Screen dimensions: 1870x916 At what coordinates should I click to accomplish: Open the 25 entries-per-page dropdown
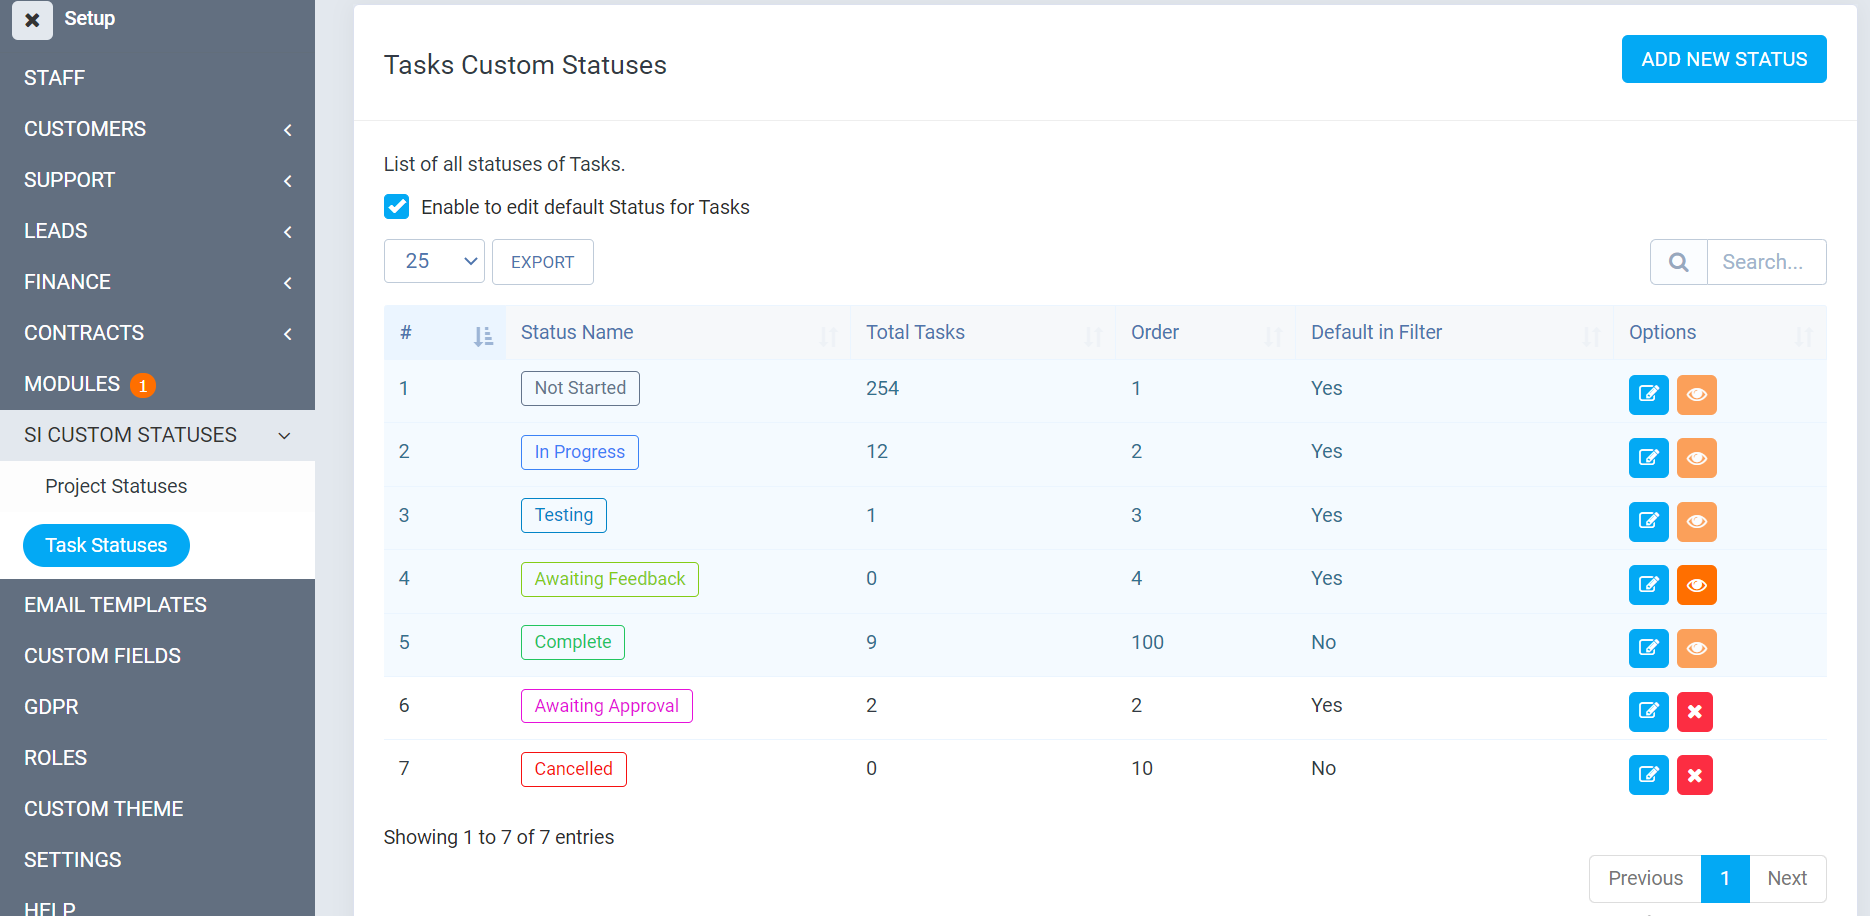click(434, 261)
